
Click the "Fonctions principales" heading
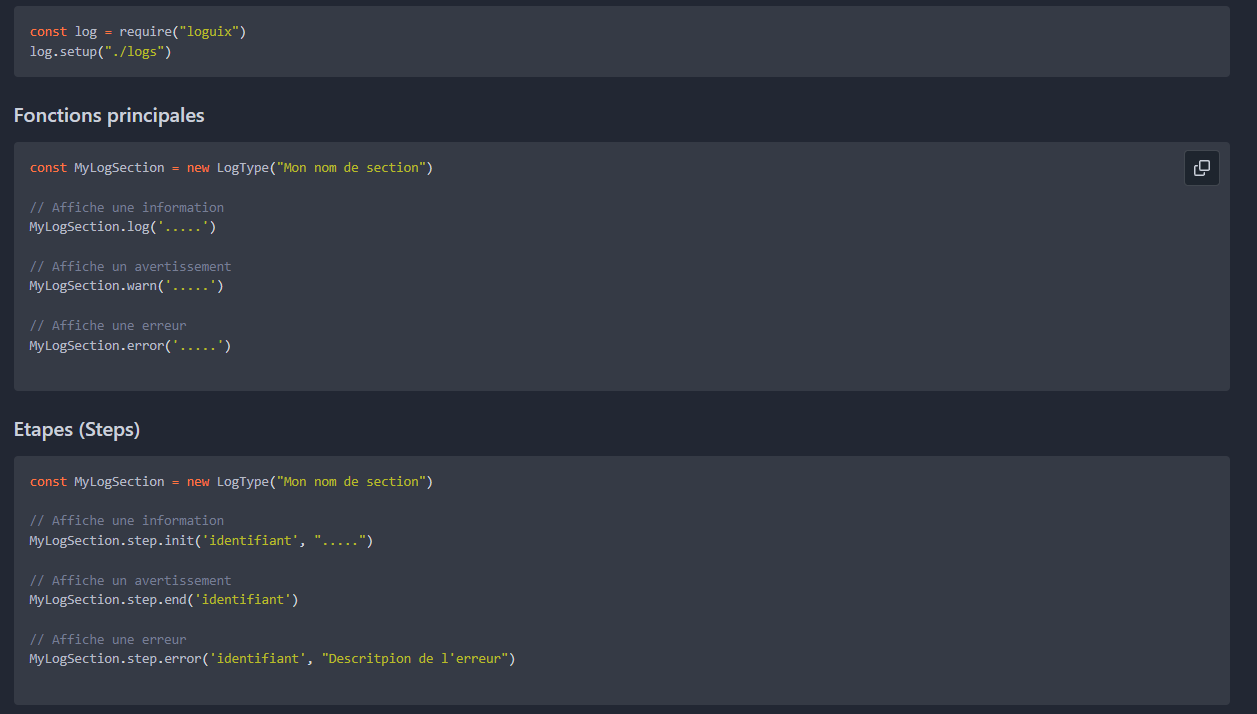coord(109,116)
